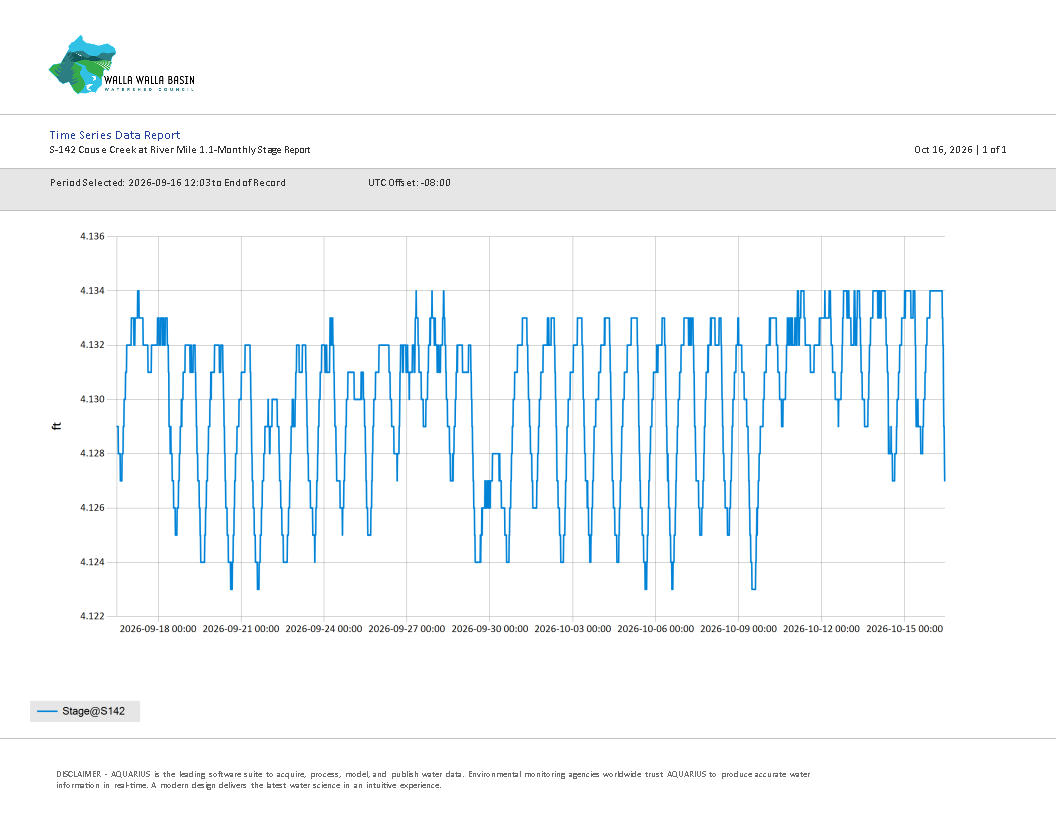The image size is (1056, 816).
Task: Click the blue Stage@S142 legend line swatch
Action: click(x=47, y=711)
